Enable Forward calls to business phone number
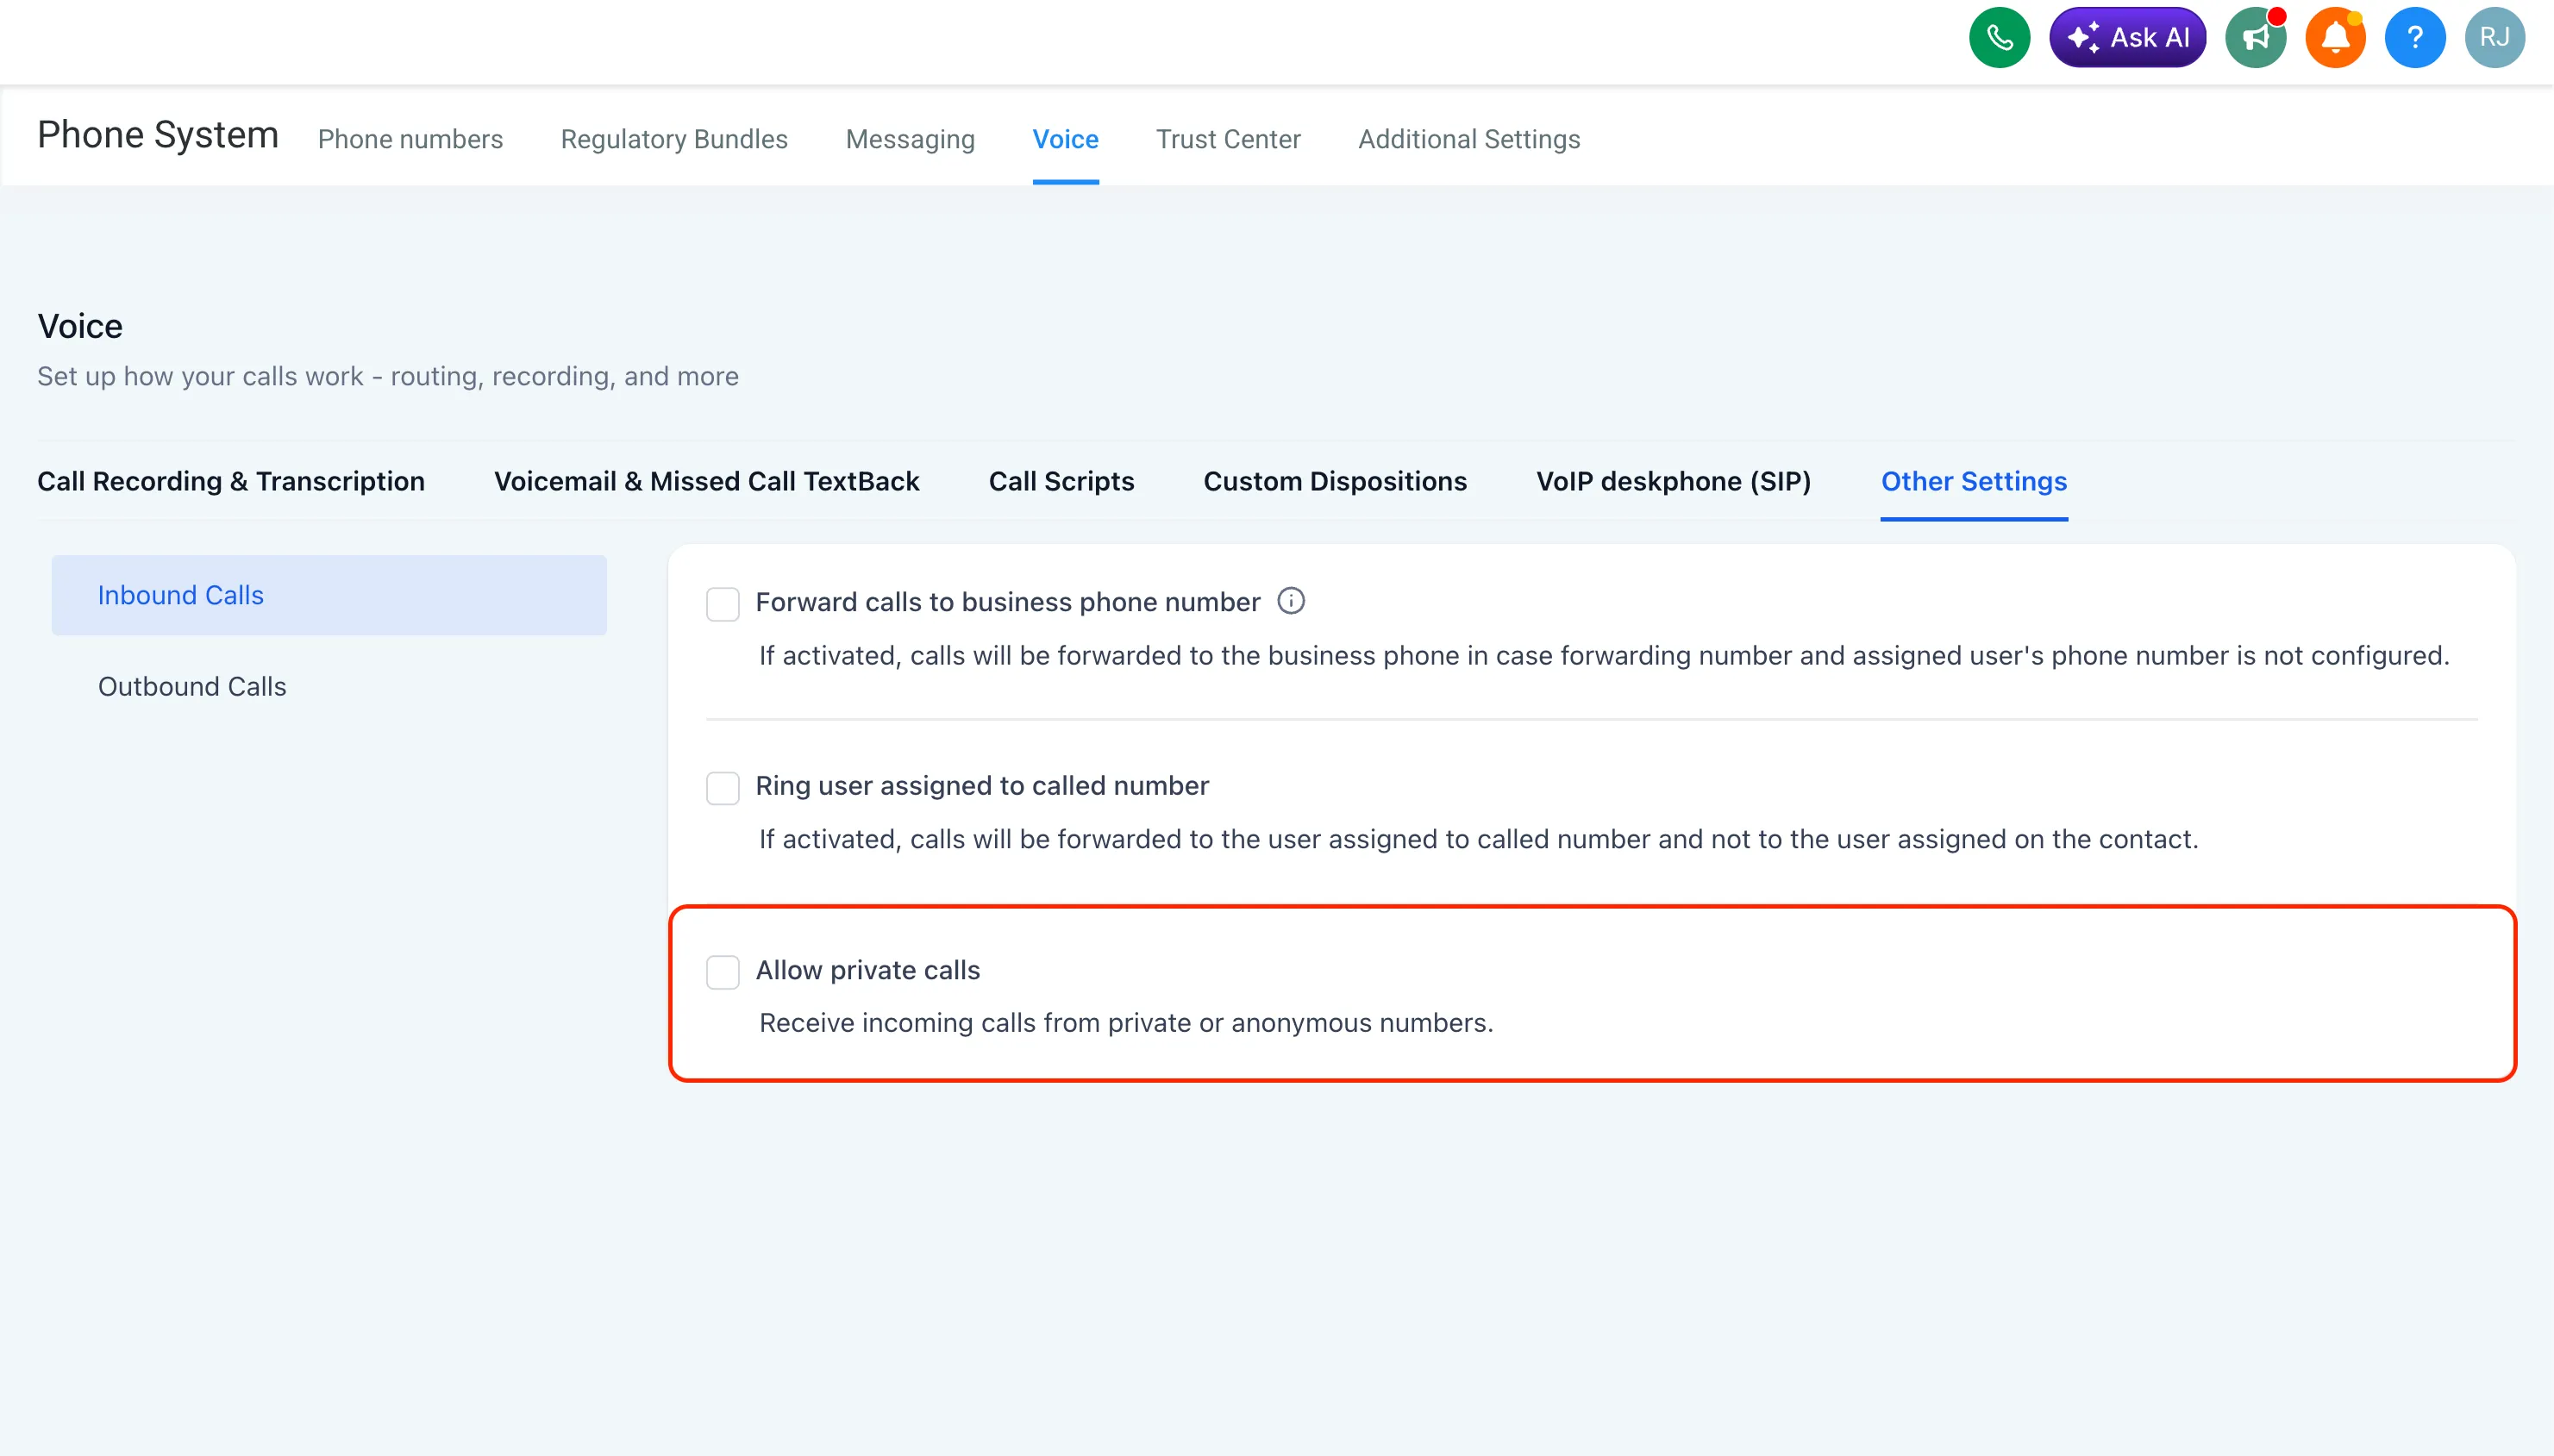 (722, 604)
